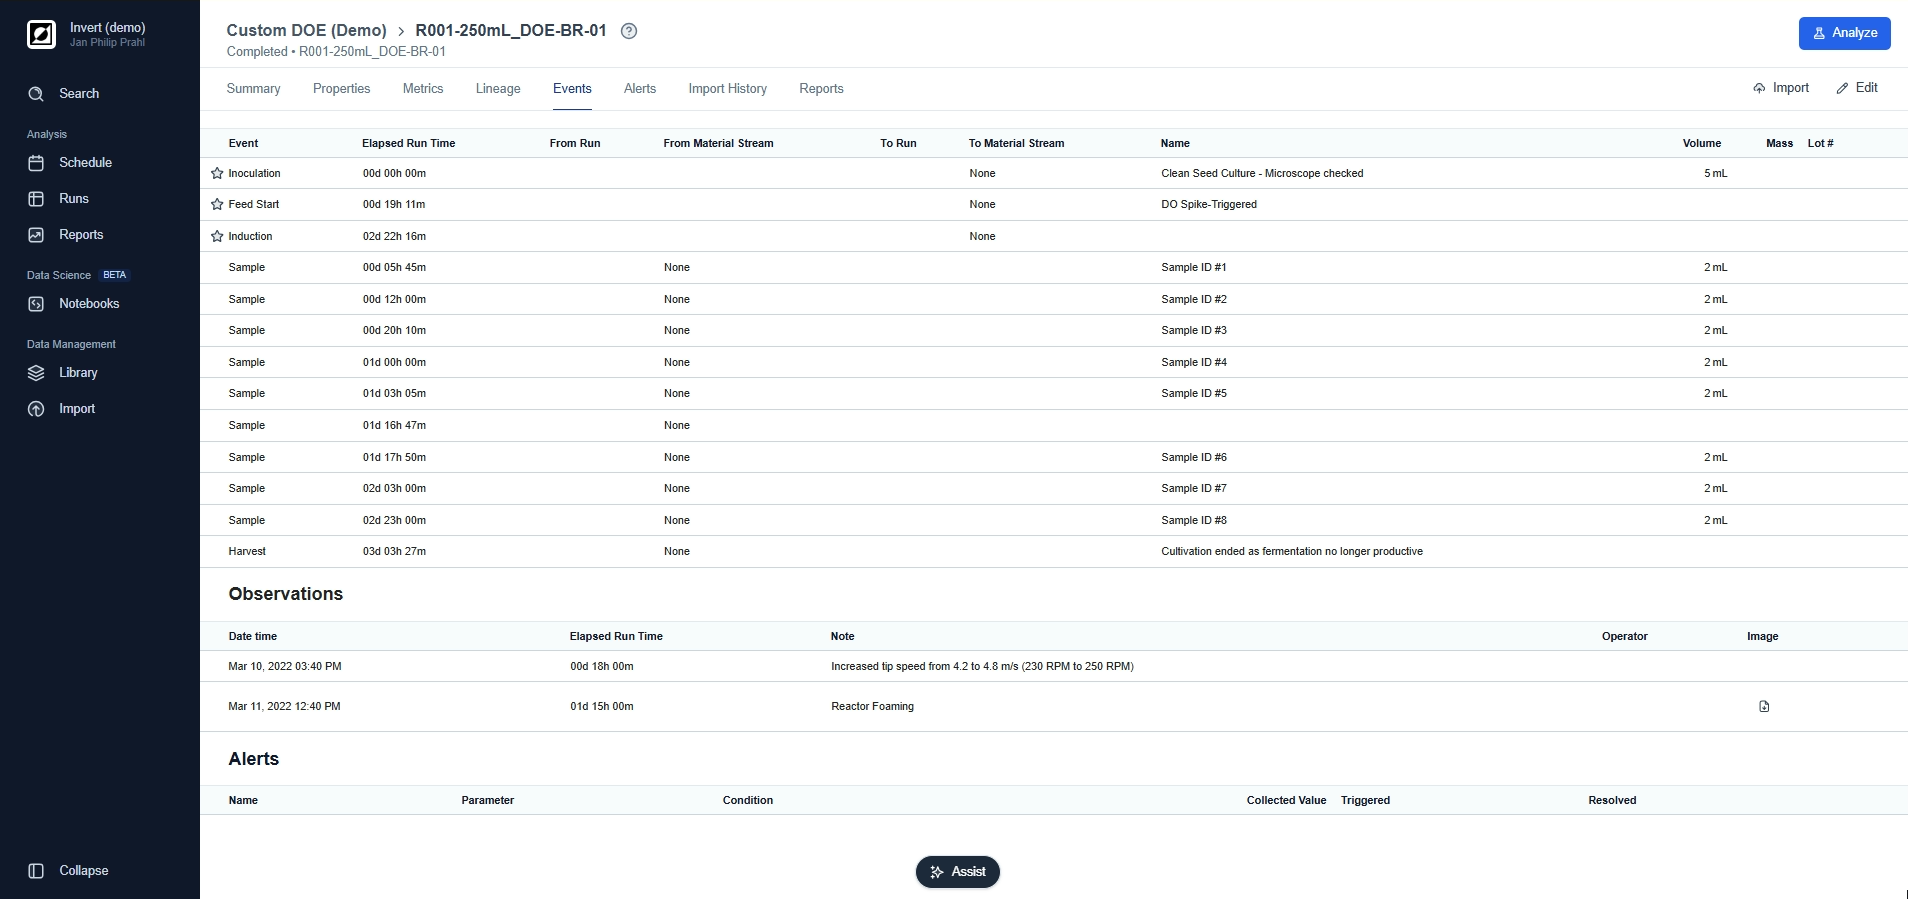Image resolution: width=1908 pixels, height=899 pixels.
Task: Click the Invert logo icon
Action: click(x=41, y=35)
